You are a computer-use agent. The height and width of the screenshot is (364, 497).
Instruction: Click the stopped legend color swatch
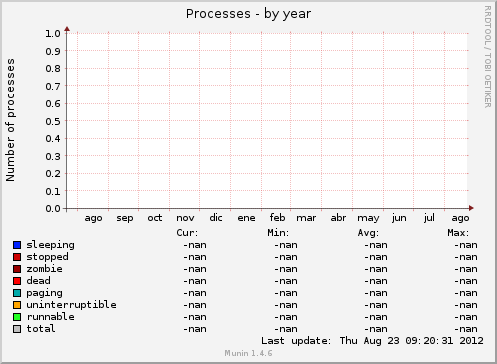point(17,257)
